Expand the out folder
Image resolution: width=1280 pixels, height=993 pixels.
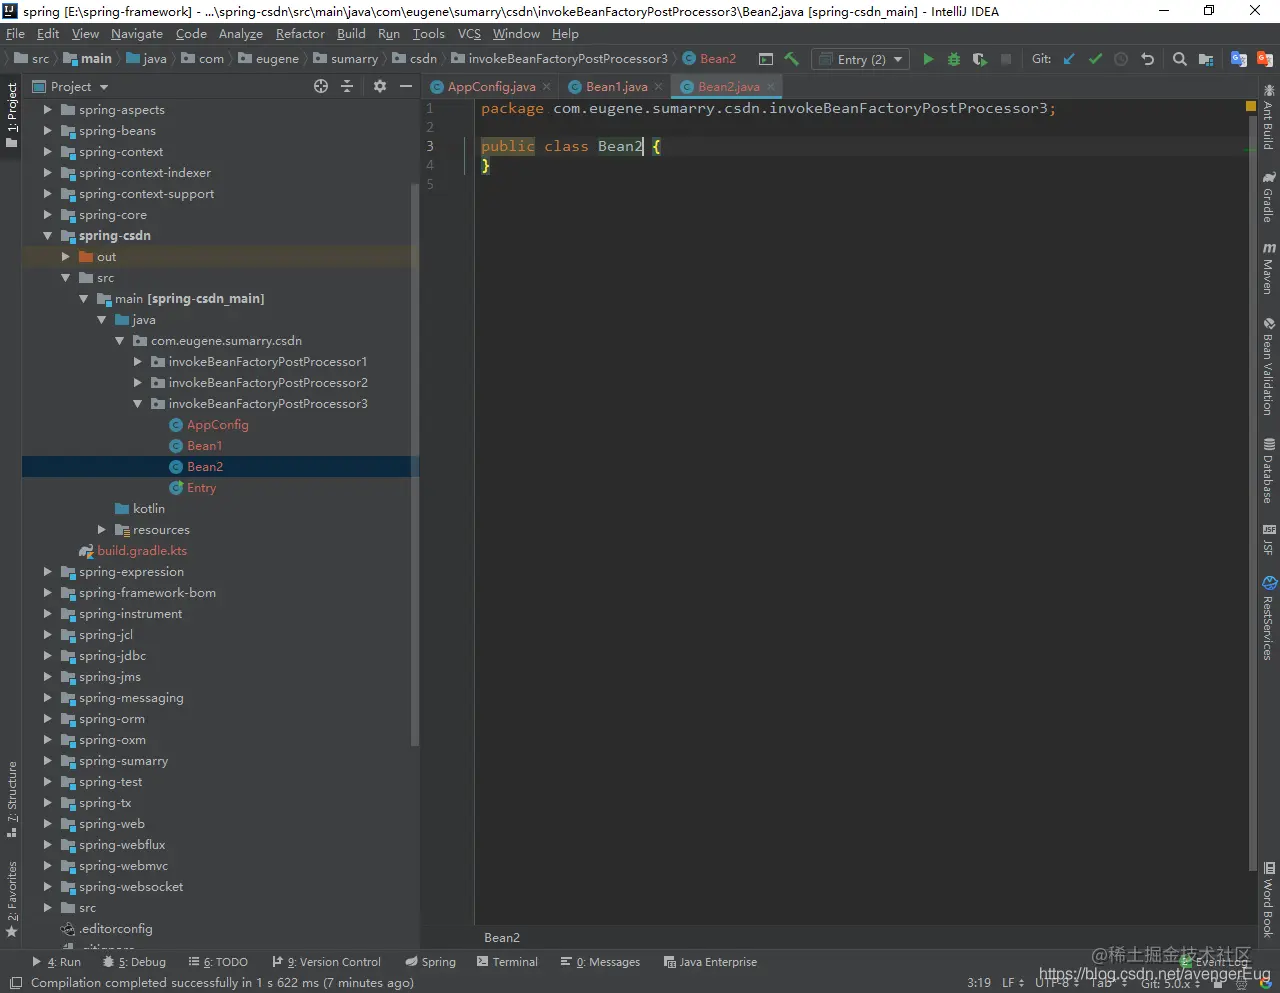[x=65, y=257]
